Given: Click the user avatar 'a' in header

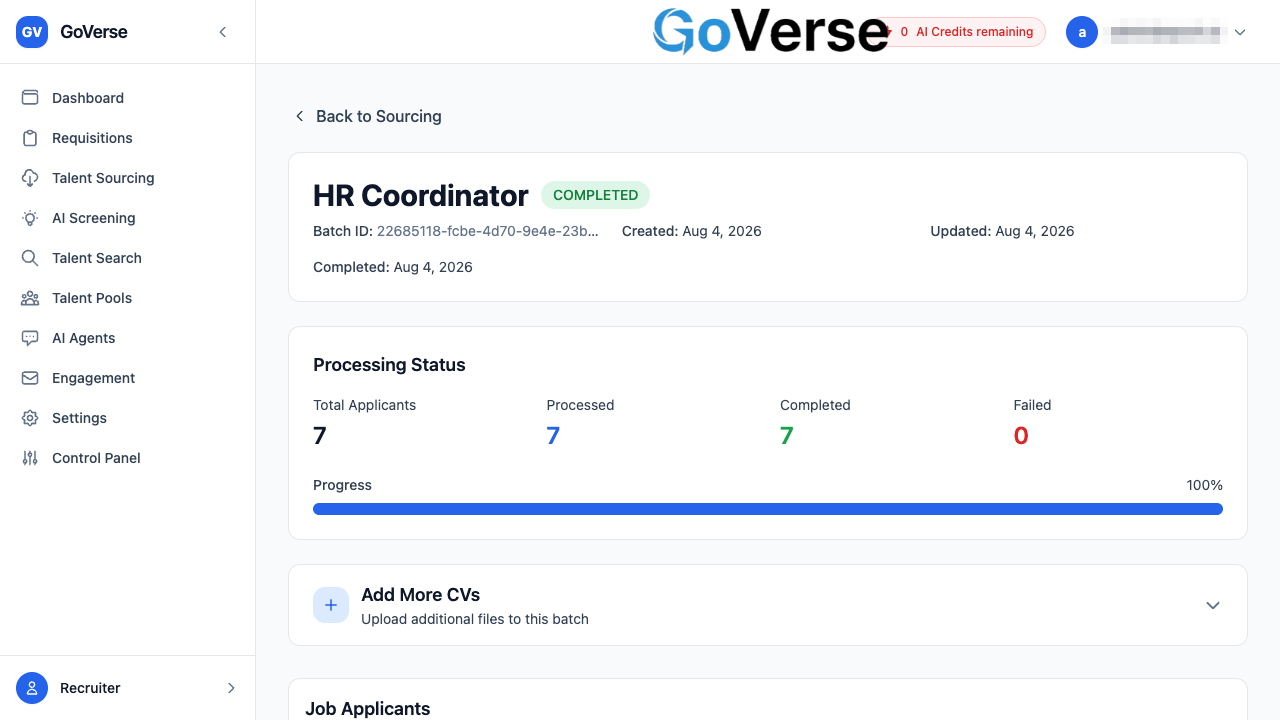Looking at the screenshot, I should point(1082,32).
